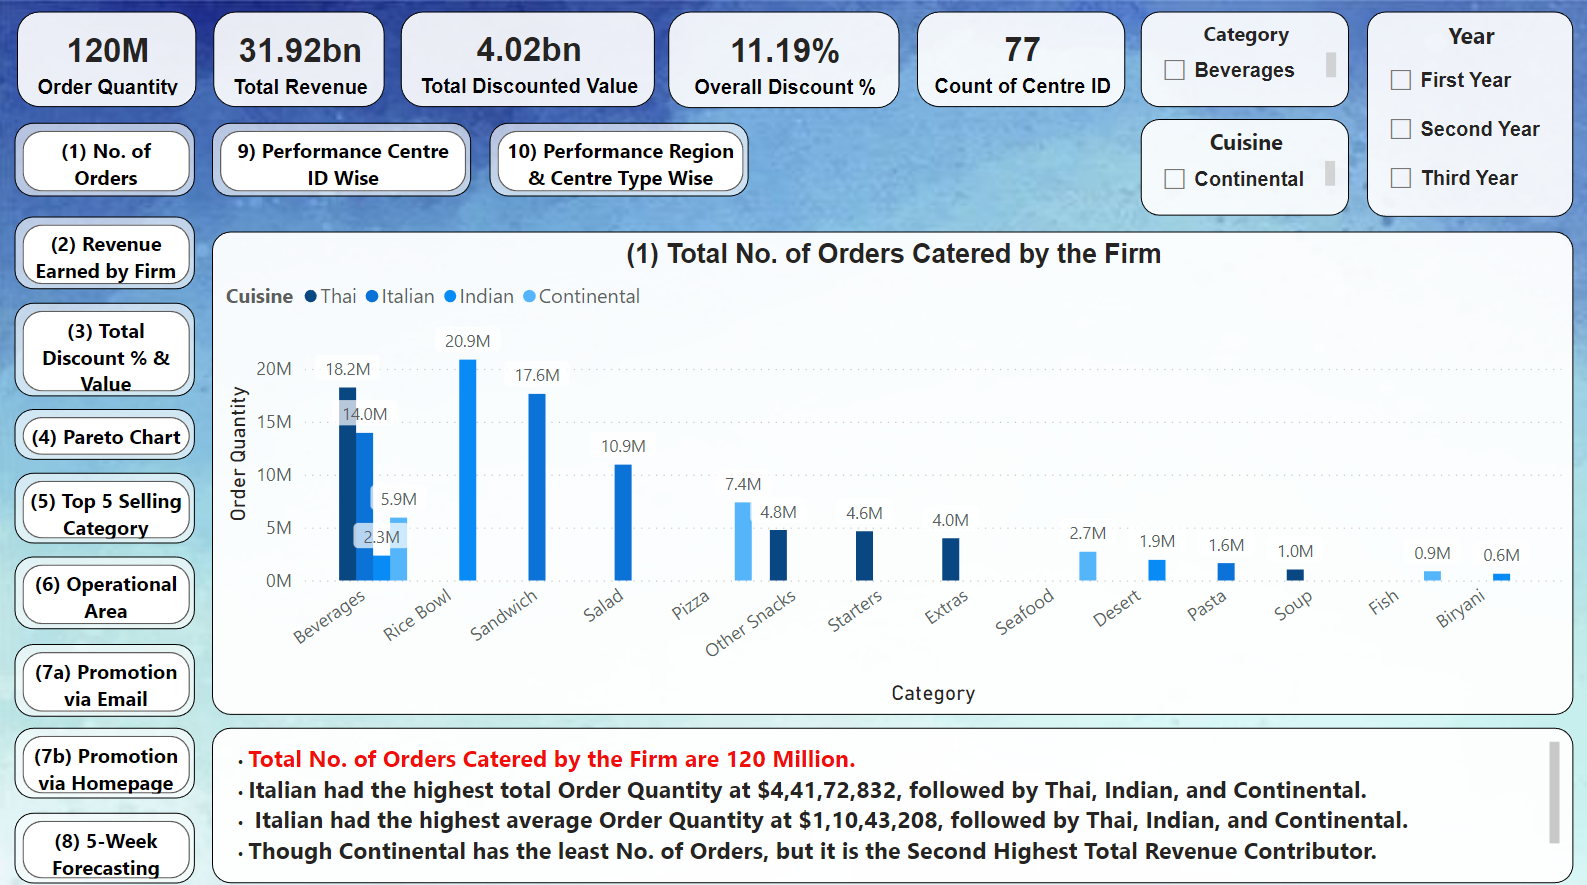Check the Continental cuisine checkbox

point(1175,179)
